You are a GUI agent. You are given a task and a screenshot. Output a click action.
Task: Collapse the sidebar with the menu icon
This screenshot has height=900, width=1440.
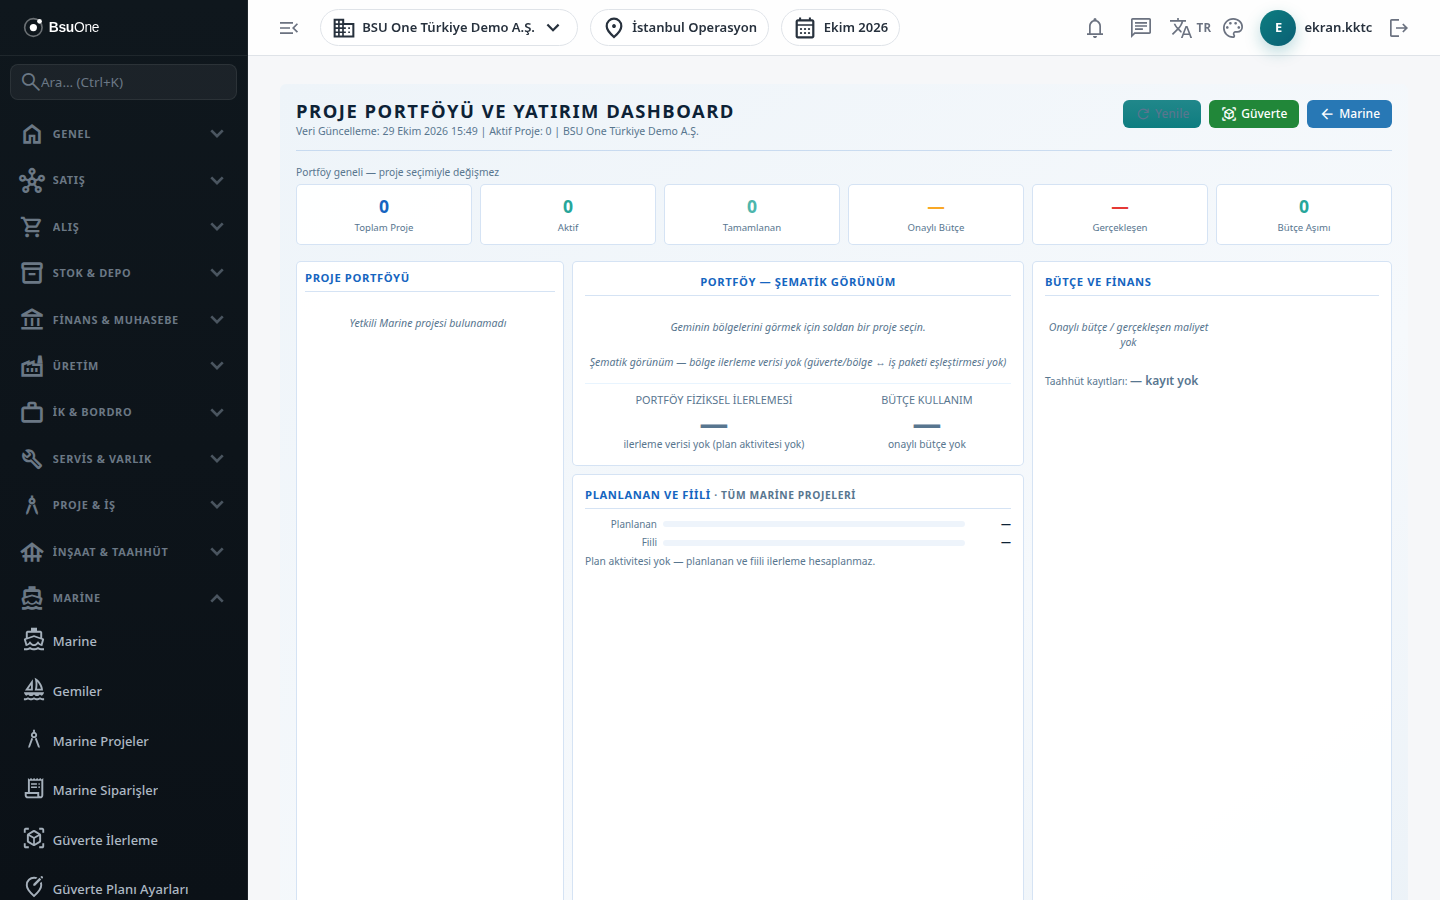(289, 28)
